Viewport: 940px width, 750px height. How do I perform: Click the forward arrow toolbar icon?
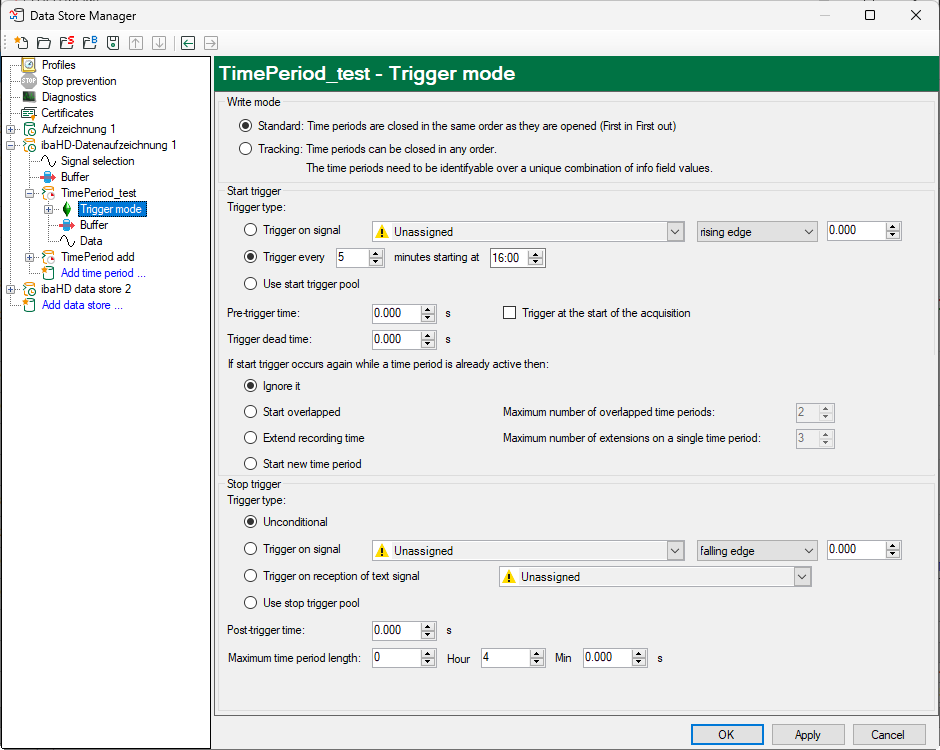(x=211, y=43)
